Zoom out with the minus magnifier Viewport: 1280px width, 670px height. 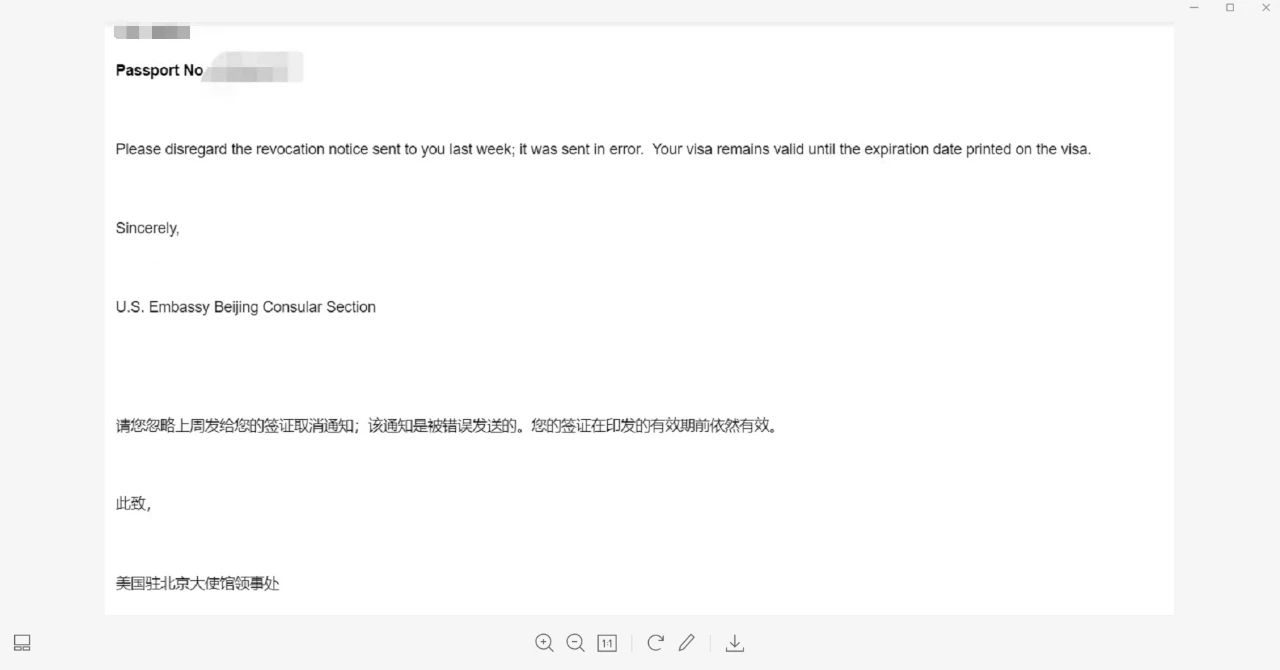(575, 643)
